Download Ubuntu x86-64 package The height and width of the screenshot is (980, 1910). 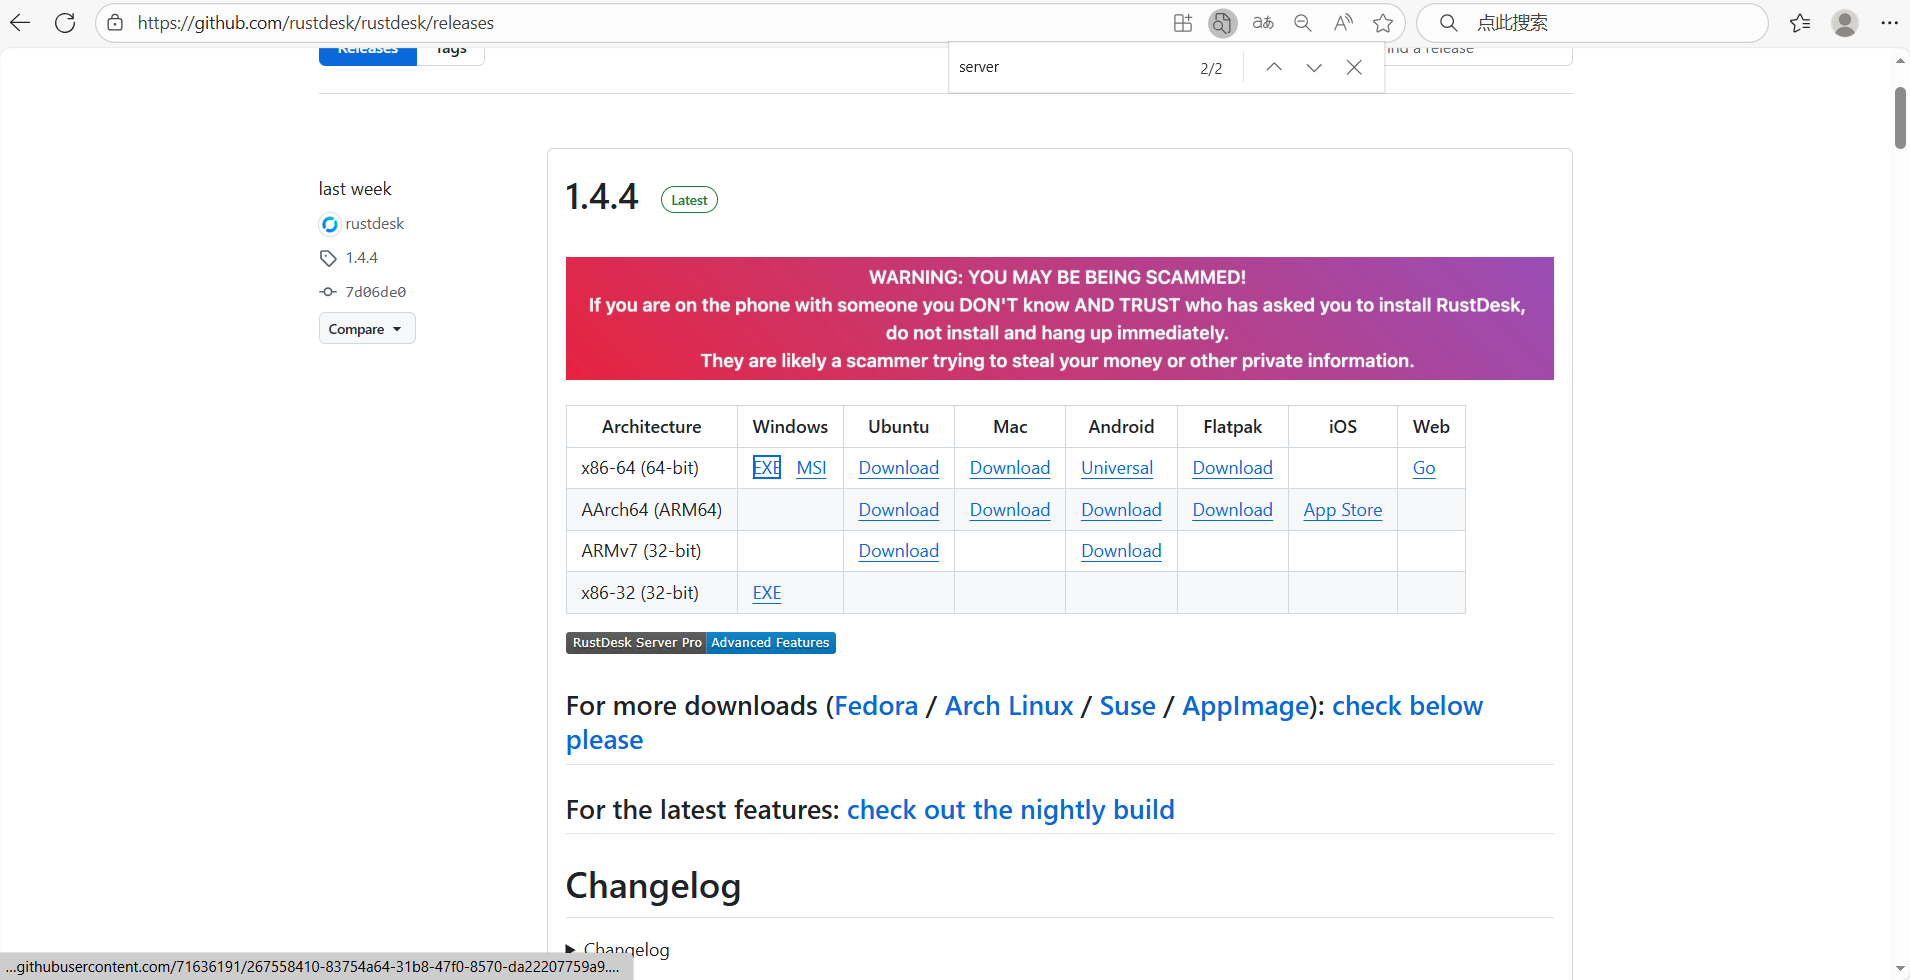click(x=899, y=468)
